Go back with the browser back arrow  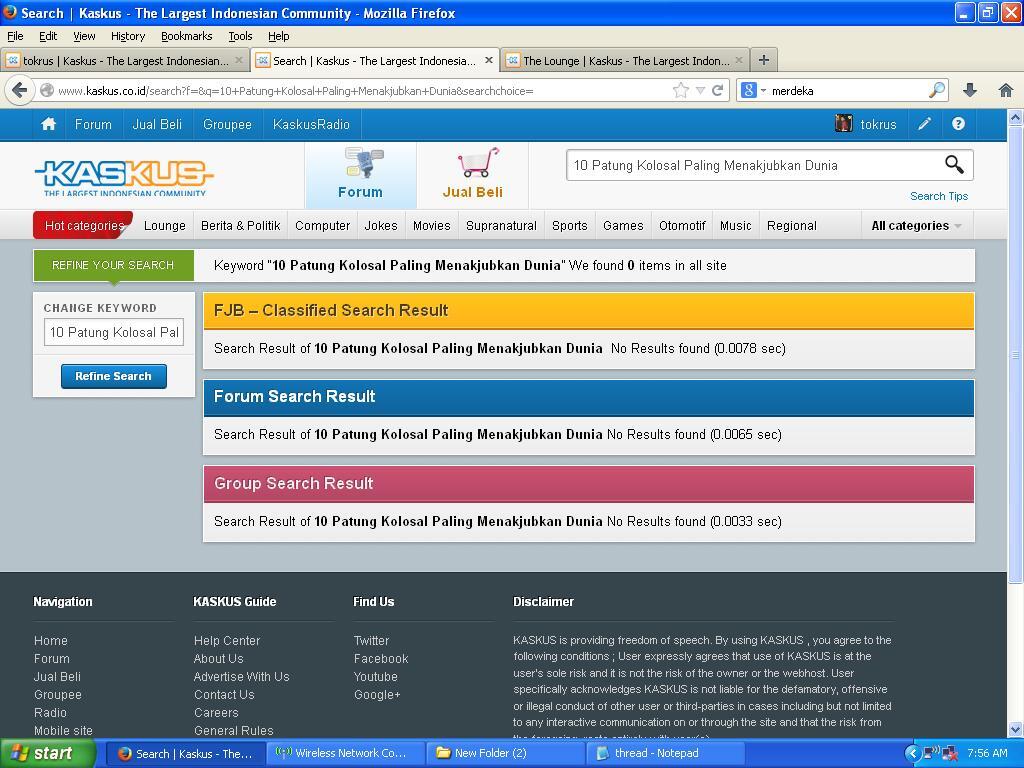(x=20, y=90)
